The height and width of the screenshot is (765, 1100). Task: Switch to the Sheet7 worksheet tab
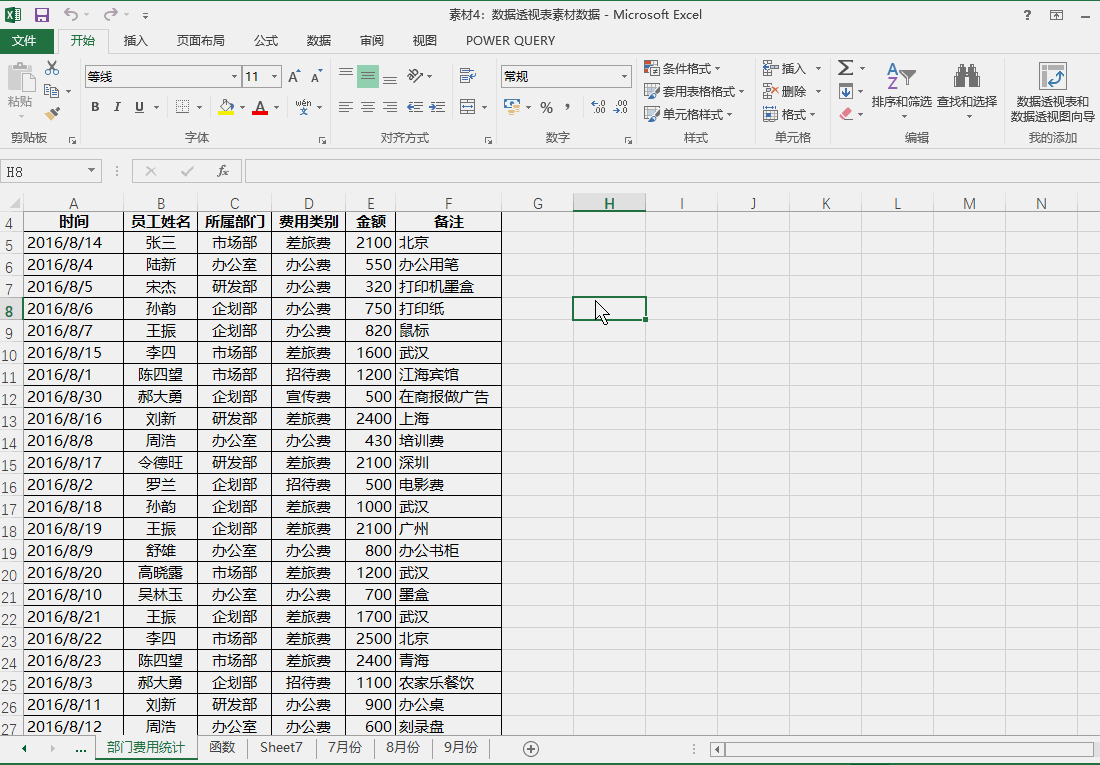click(x=281, y=747)
